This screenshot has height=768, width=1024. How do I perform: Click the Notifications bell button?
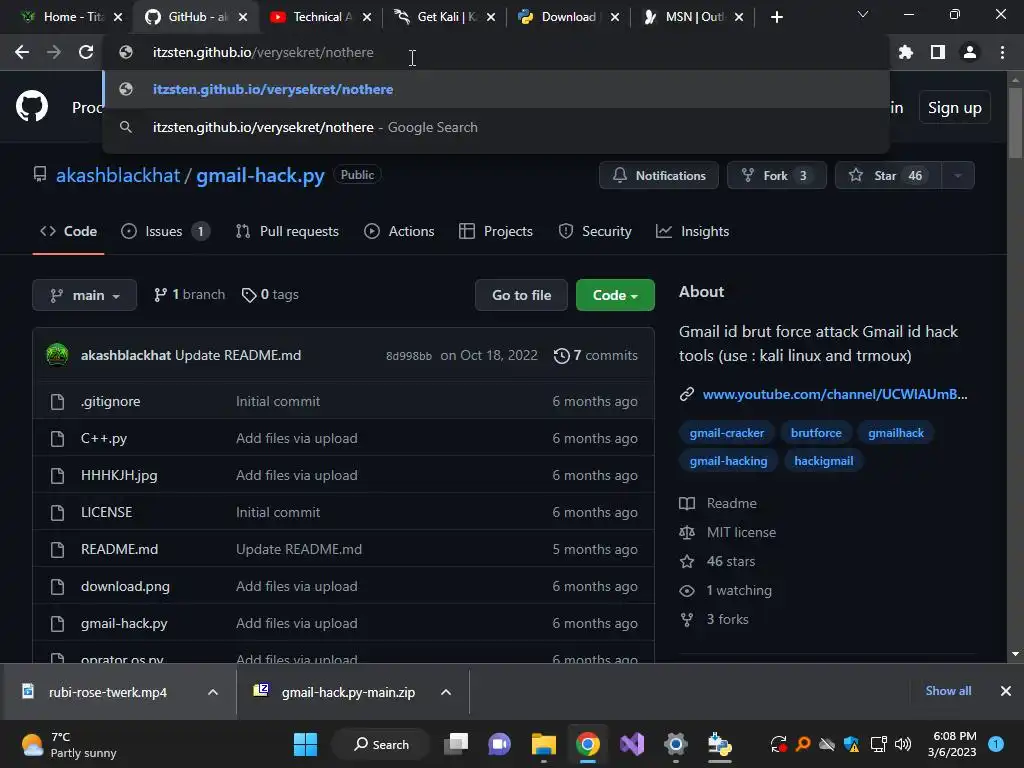[659, 176]
